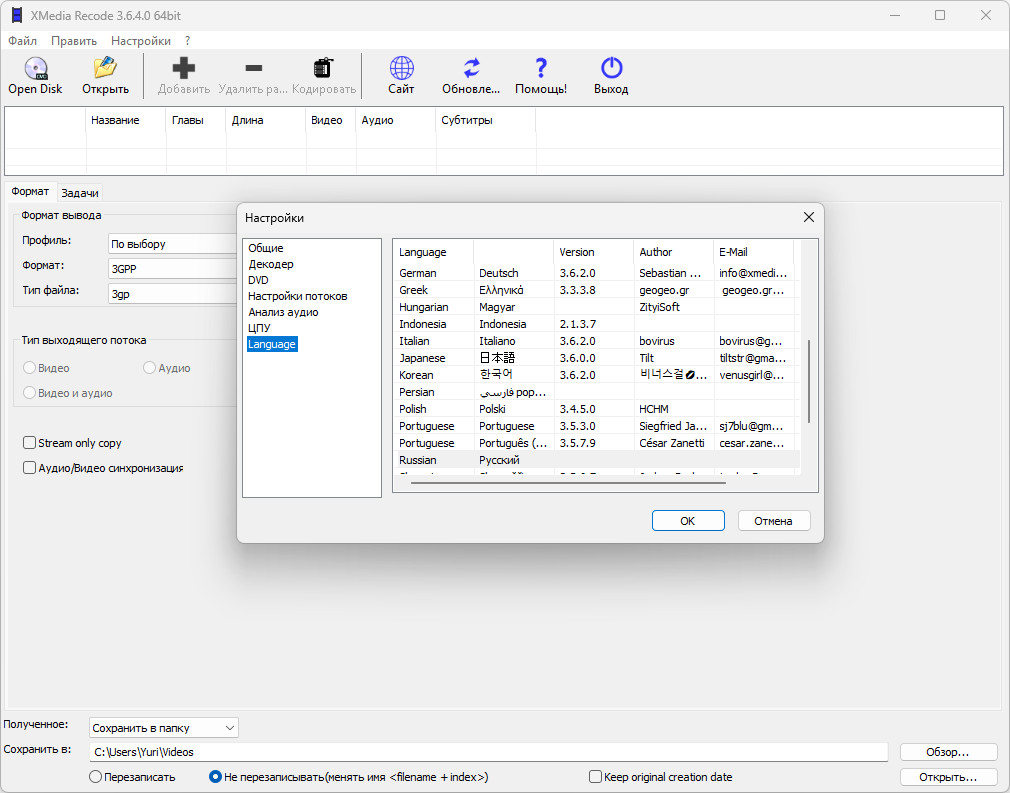Screen dimensions: 1010x793
Task: Confirm settings with OK button
Action: [x=688, y=521]
